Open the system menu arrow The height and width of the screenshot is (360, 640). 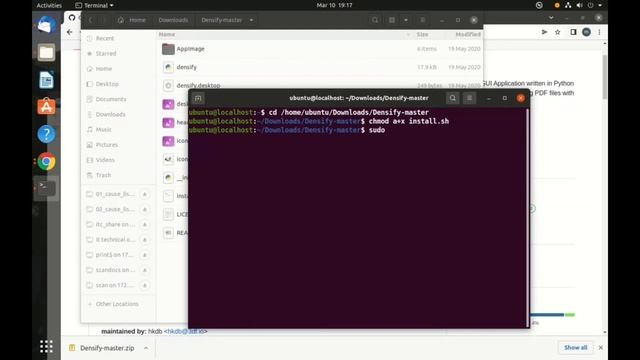pos(600,5)
